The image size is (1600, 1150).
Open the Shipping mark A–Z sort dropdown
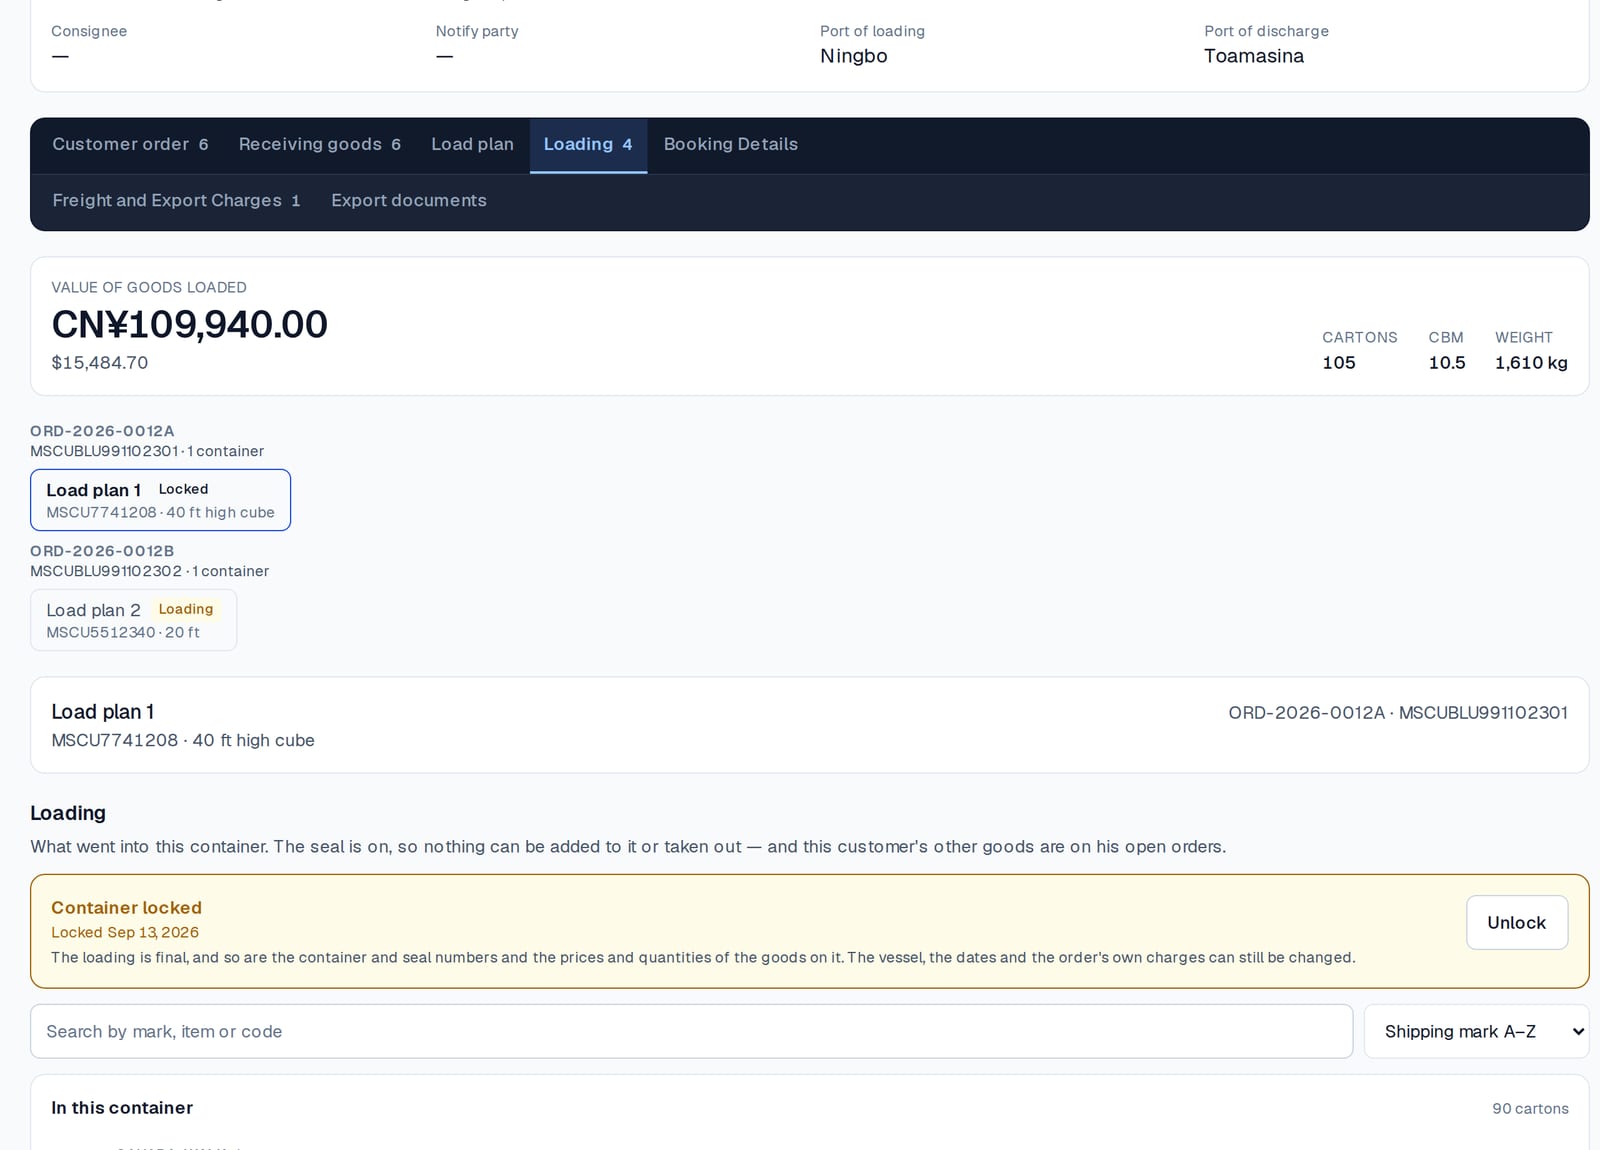click(x=1476, y=1031)
